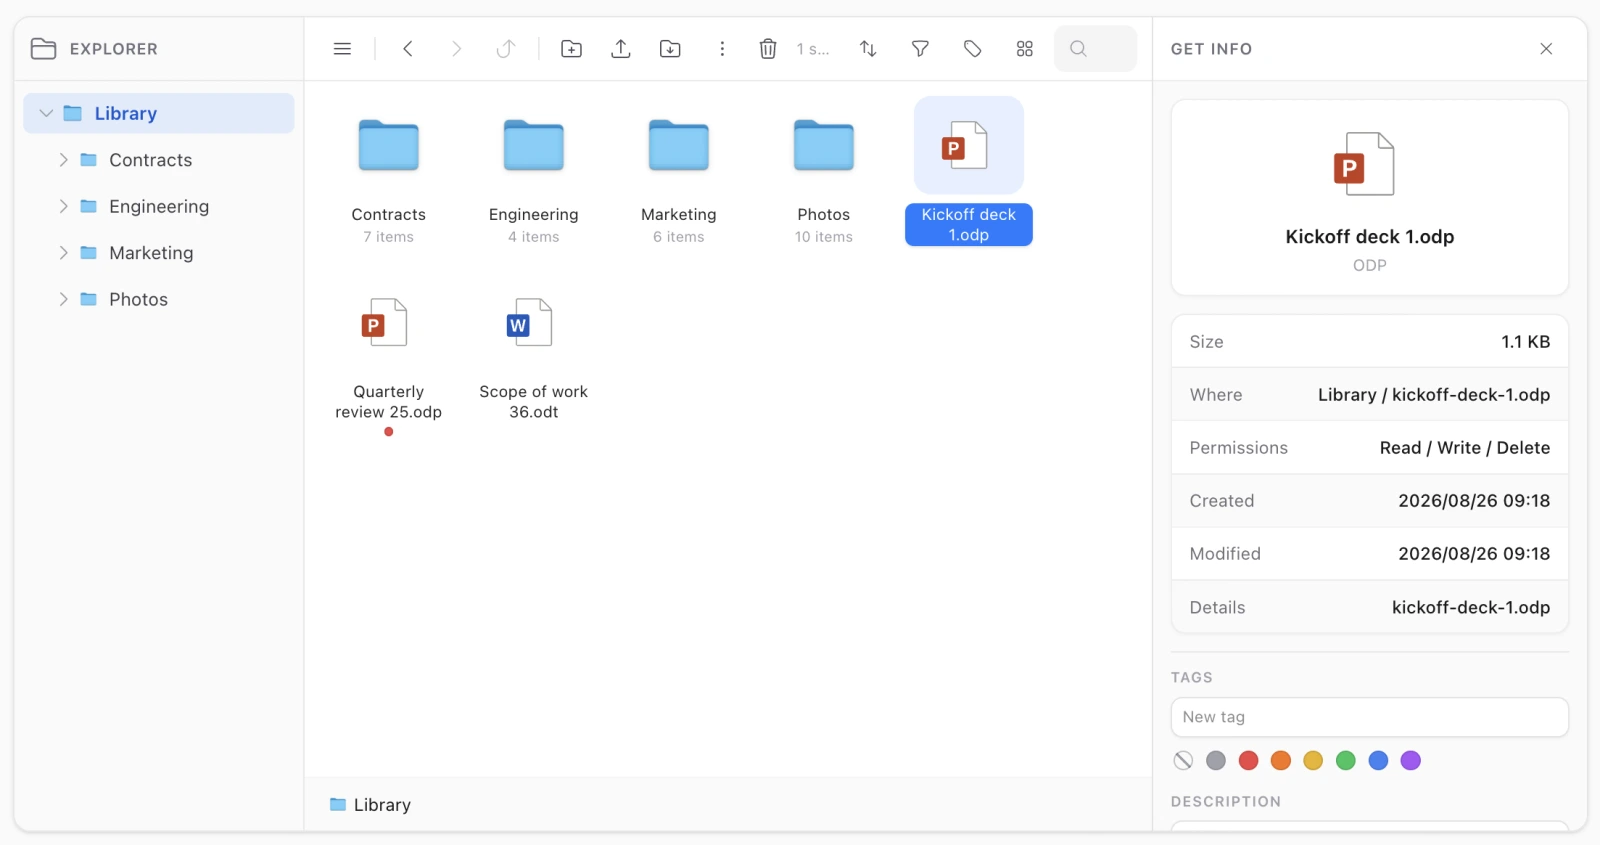This screenshot has width=1600, height=845.
Task: Open the filter funnel icon
Action: click(920, 49)
